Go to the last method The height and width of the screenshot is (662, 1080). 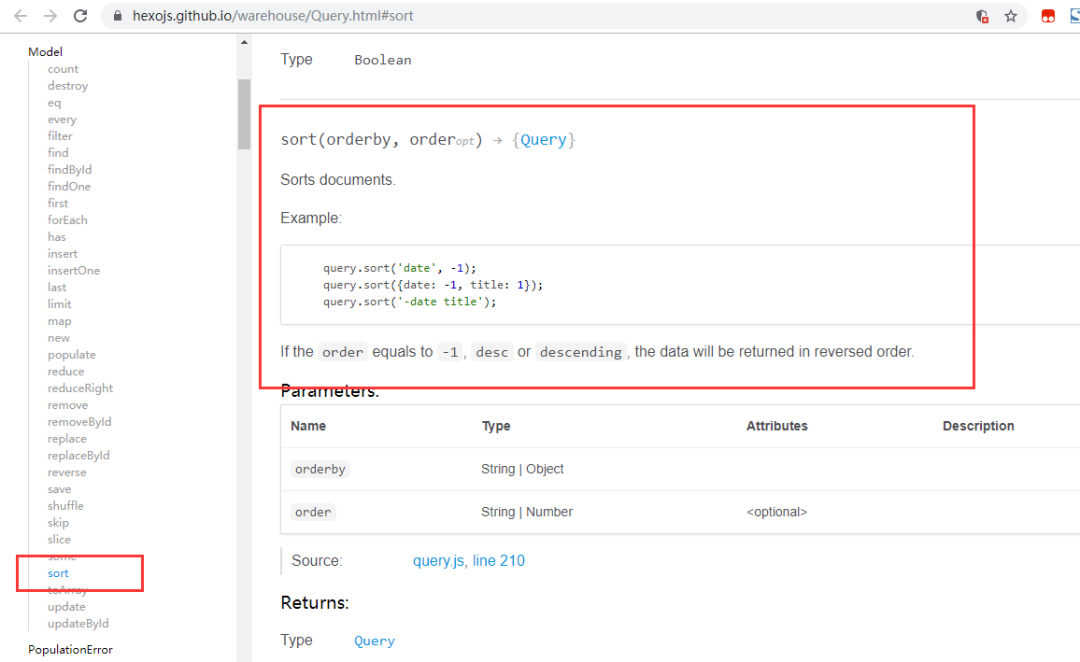point(57,287)
